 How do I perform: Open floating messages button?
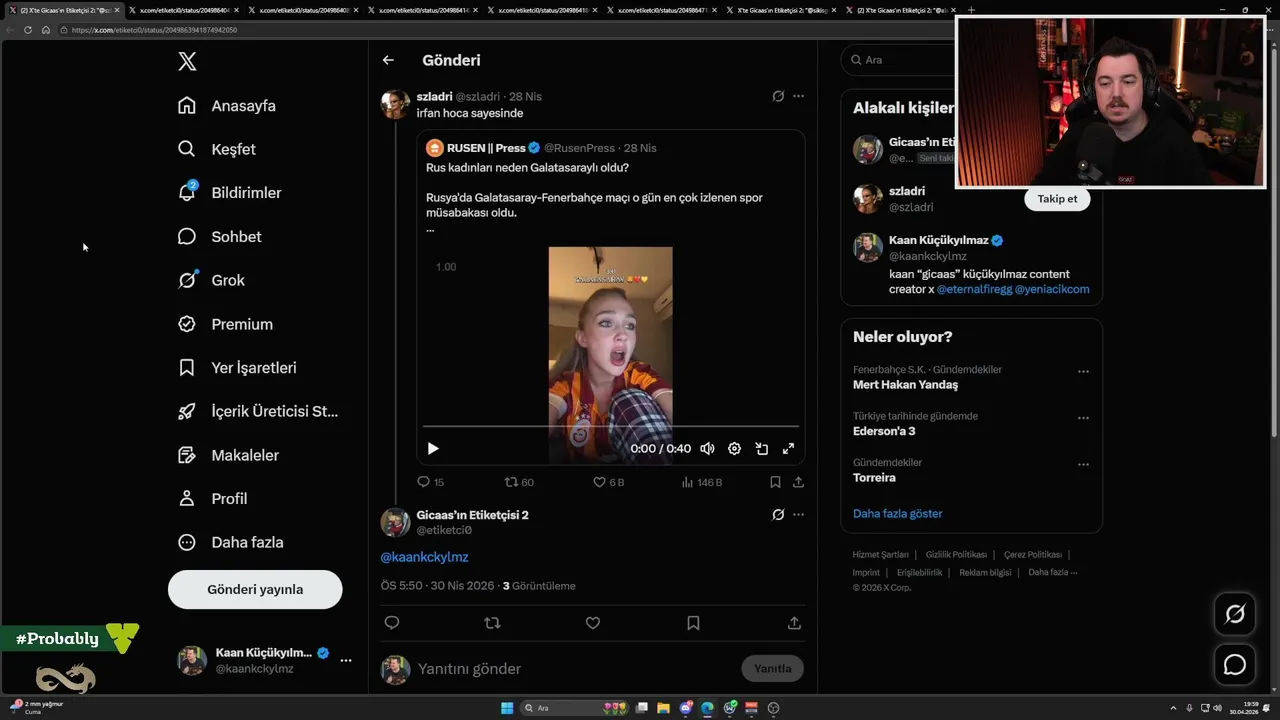click(x=1235, y=665)
